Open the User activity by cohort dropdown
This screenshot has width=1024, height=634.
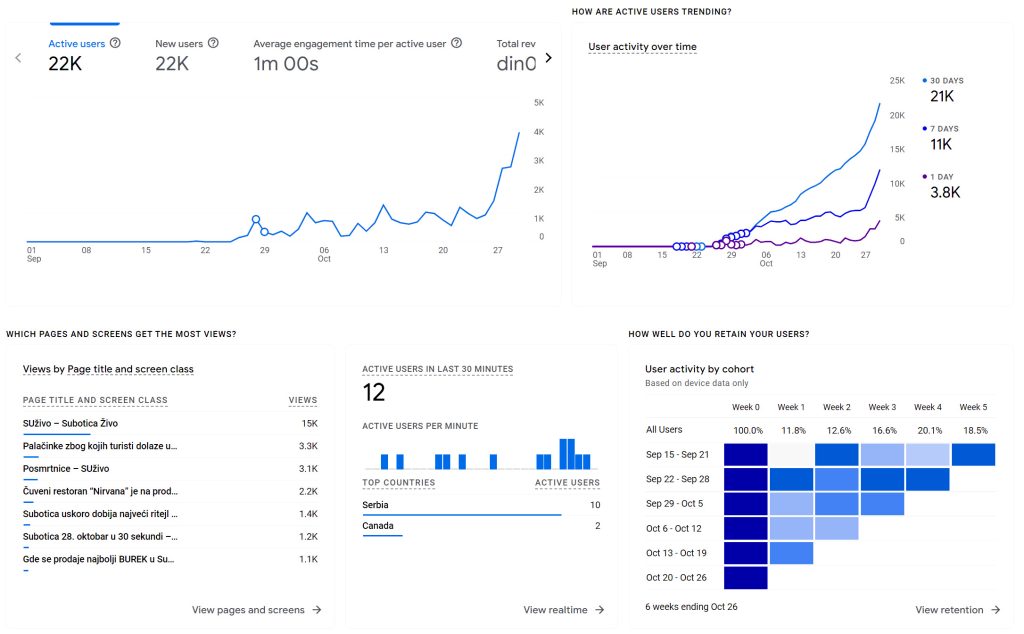point(699,369)
